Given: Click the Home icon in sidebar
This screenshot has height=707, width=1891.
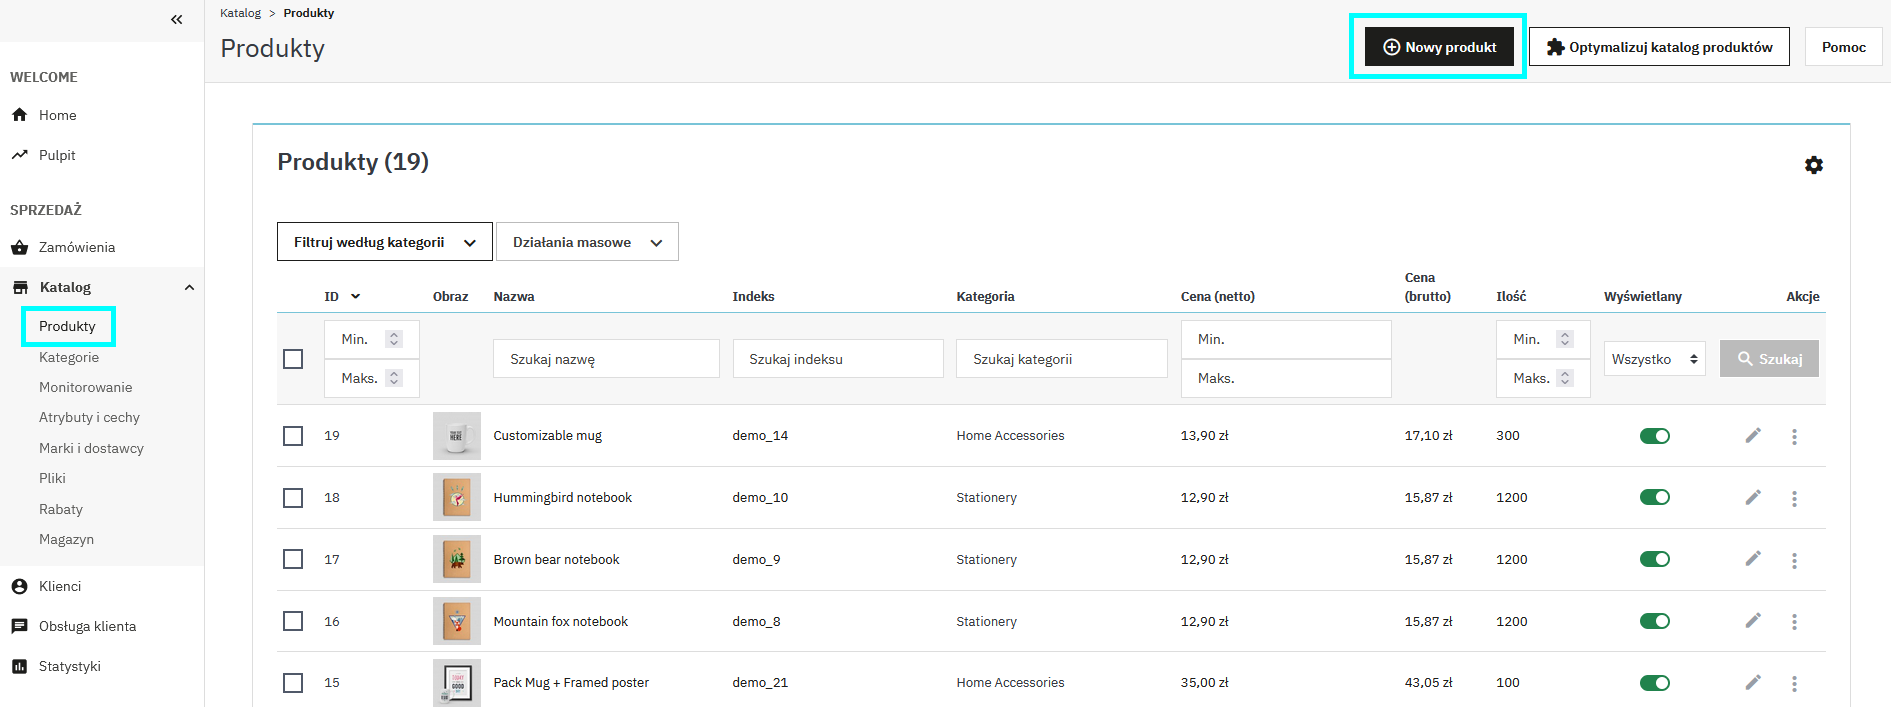Looking at the screenshot, I should pos(19,115).
